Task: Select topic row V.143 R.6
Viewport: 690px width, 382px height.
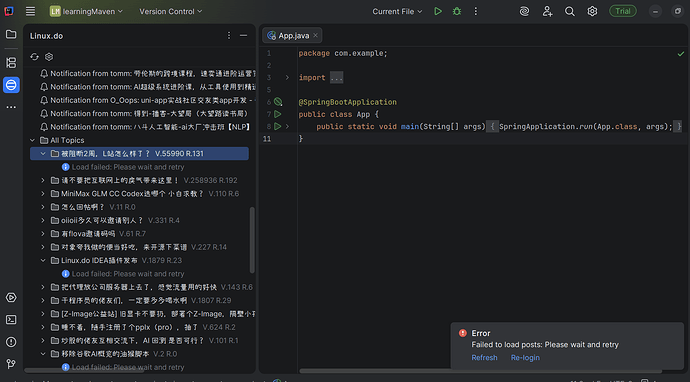Action: tap(151, 287)
